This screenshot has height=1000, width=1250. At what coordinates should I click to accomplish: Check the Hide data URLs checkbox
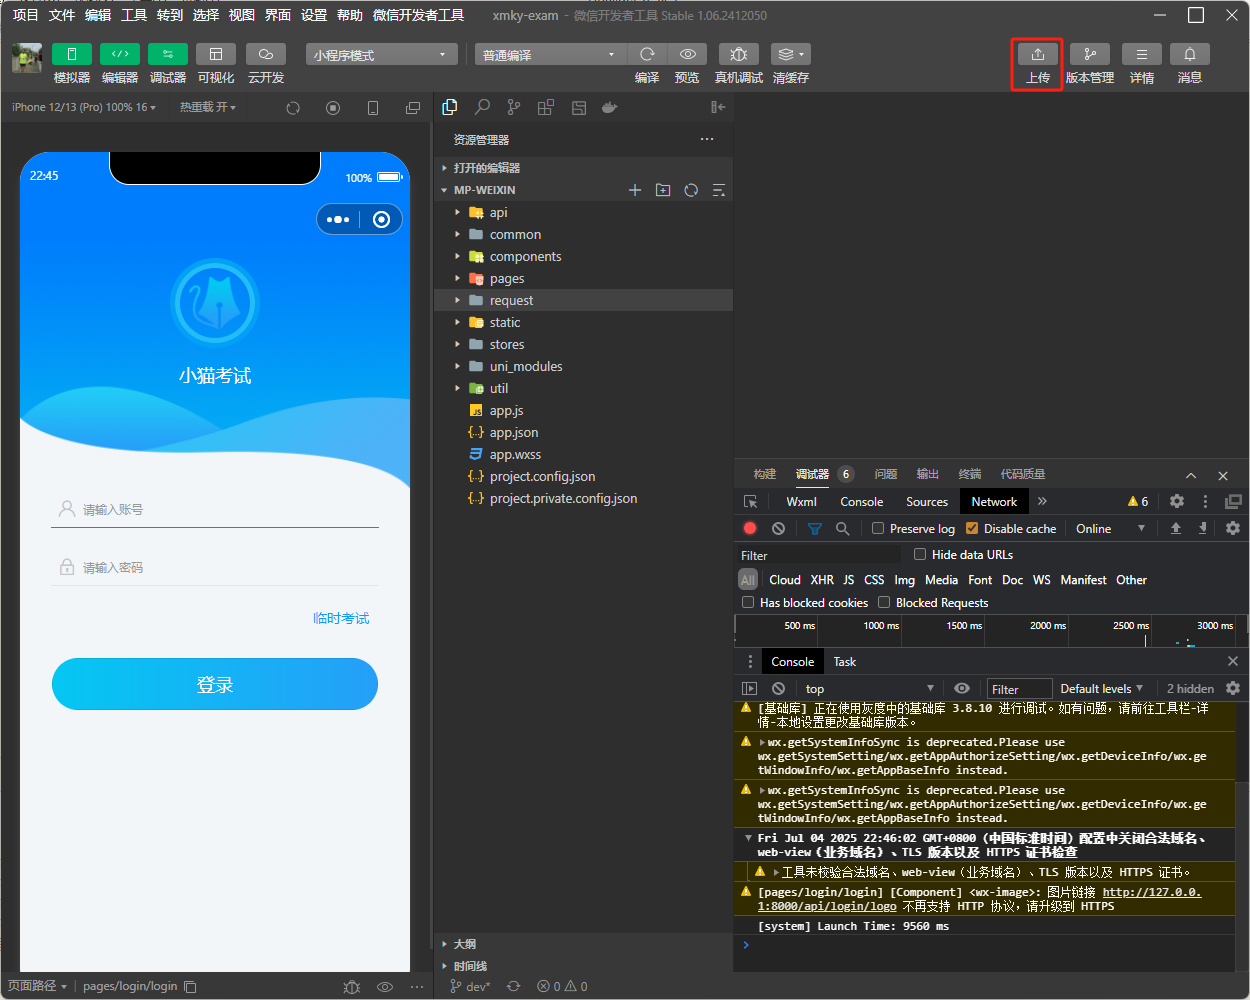920,554
